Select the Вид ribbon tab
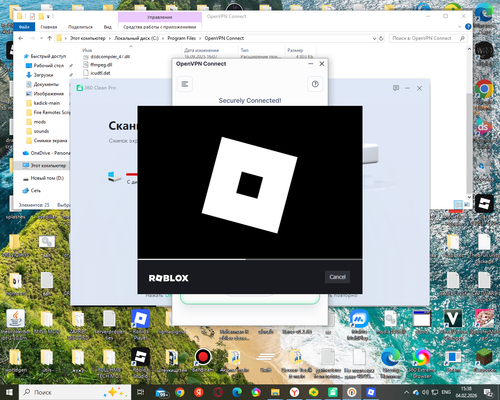 pyautogui.click(x=108, y=27)
